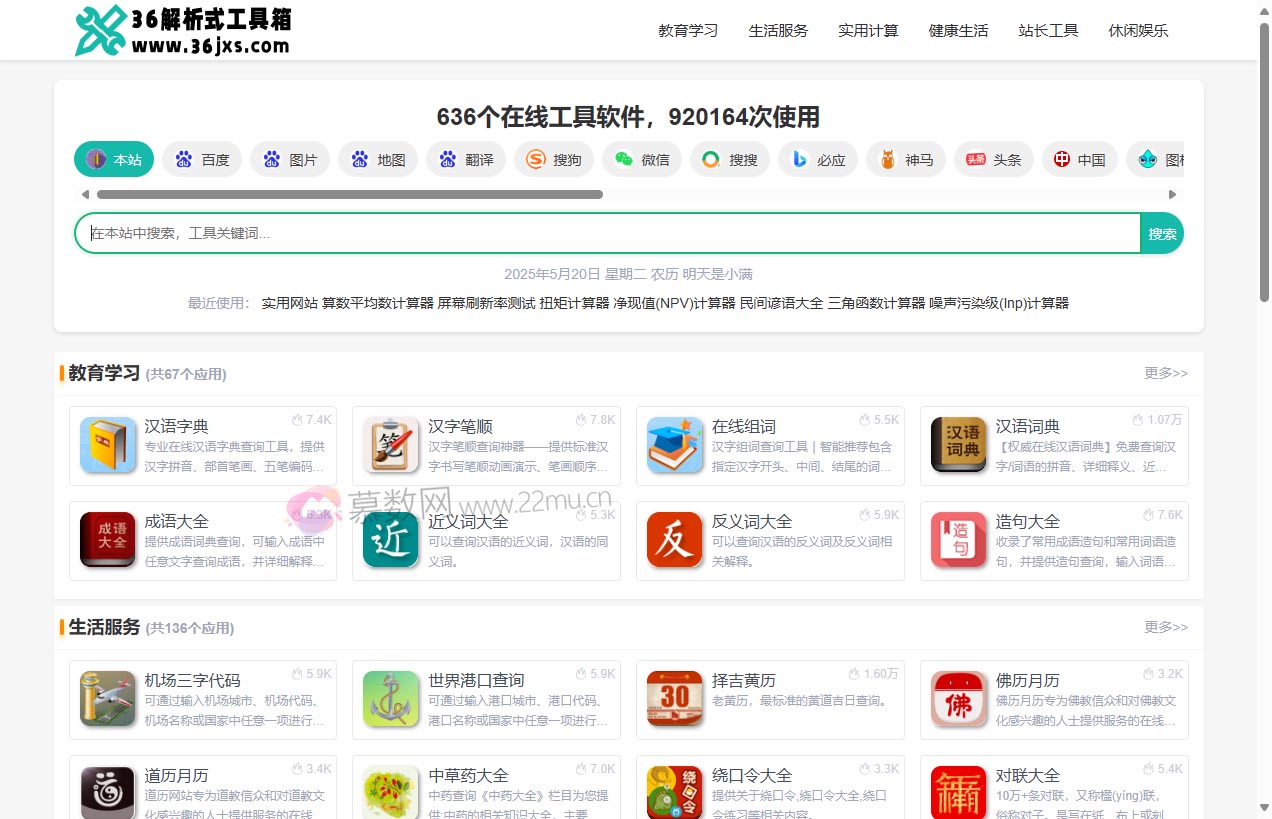Viewport: 1272px width, 819px height.
Task: Open the 汉语字典 dictionary tool icon
Action: coord(106,446)
